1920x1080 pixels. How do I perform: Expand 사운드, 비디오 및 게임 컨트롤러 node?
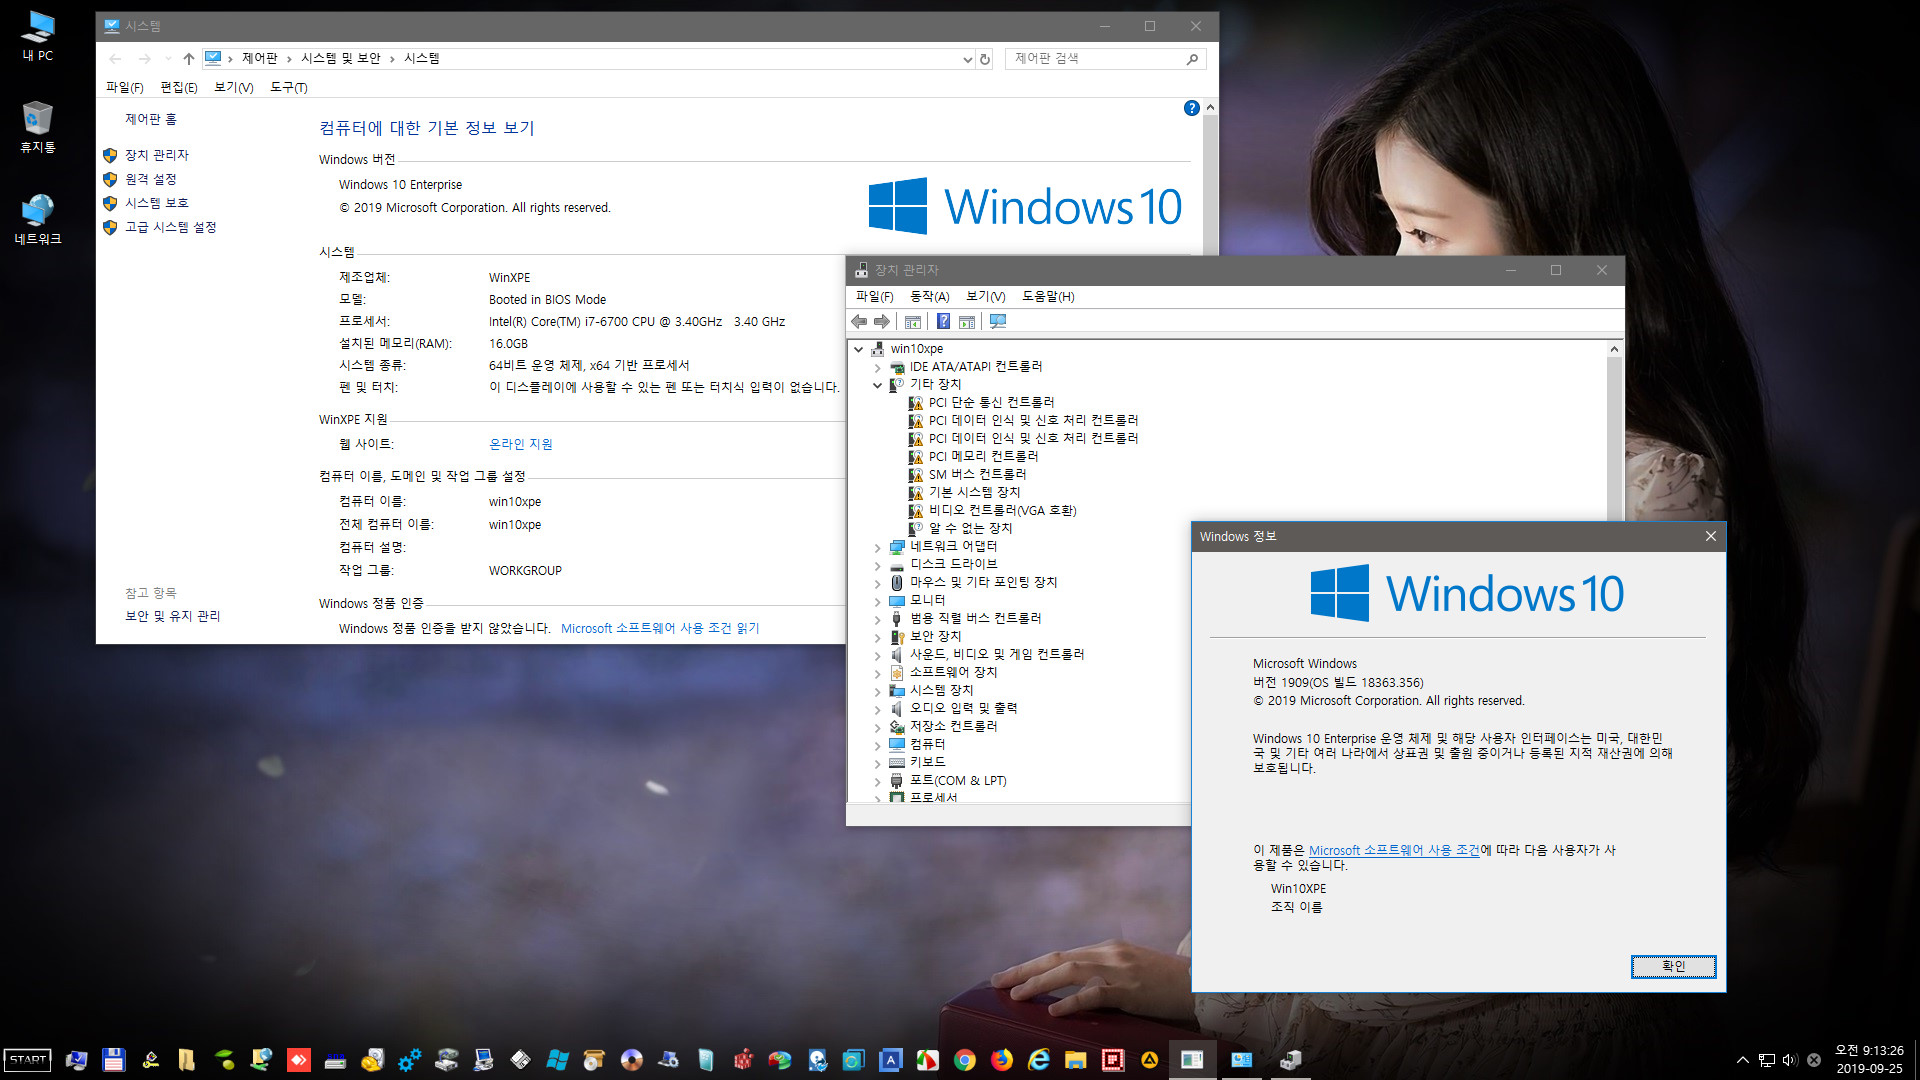point(878,655)
